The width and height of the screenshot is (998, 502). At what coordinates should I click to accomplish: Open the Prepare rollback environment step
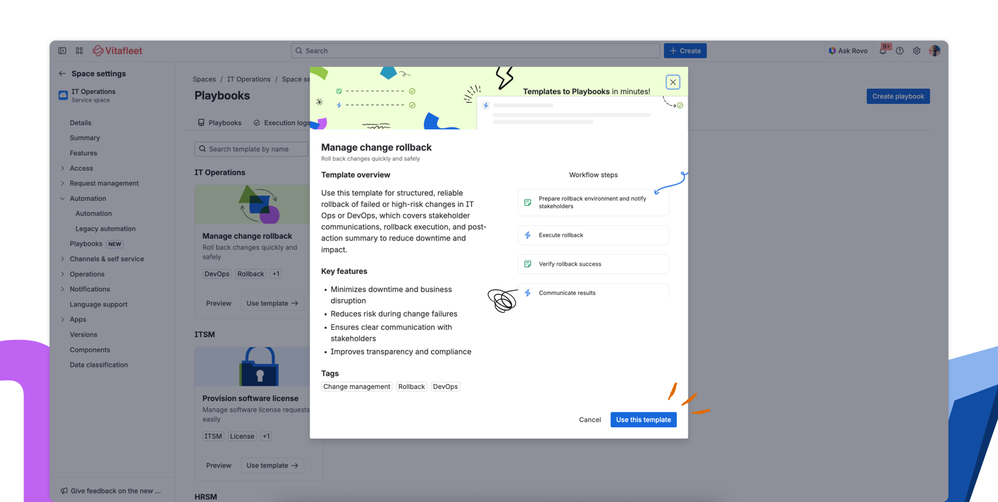(593, 202)
